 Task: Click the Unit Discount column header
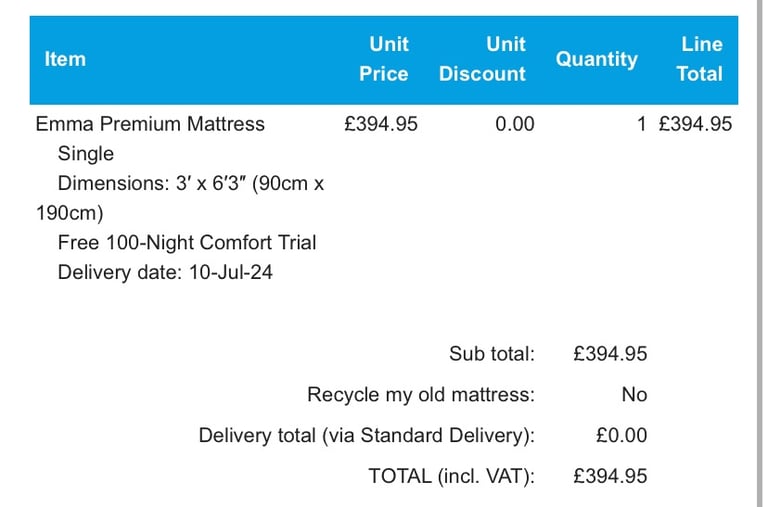click(x=482, y=59)
